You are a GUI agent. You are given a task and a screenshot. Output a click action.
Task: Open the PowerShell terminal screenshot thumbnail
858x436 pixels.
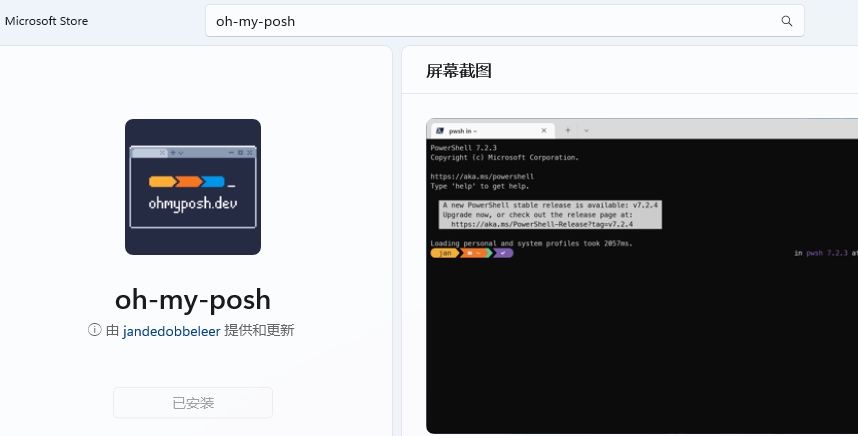pos(642,276)
